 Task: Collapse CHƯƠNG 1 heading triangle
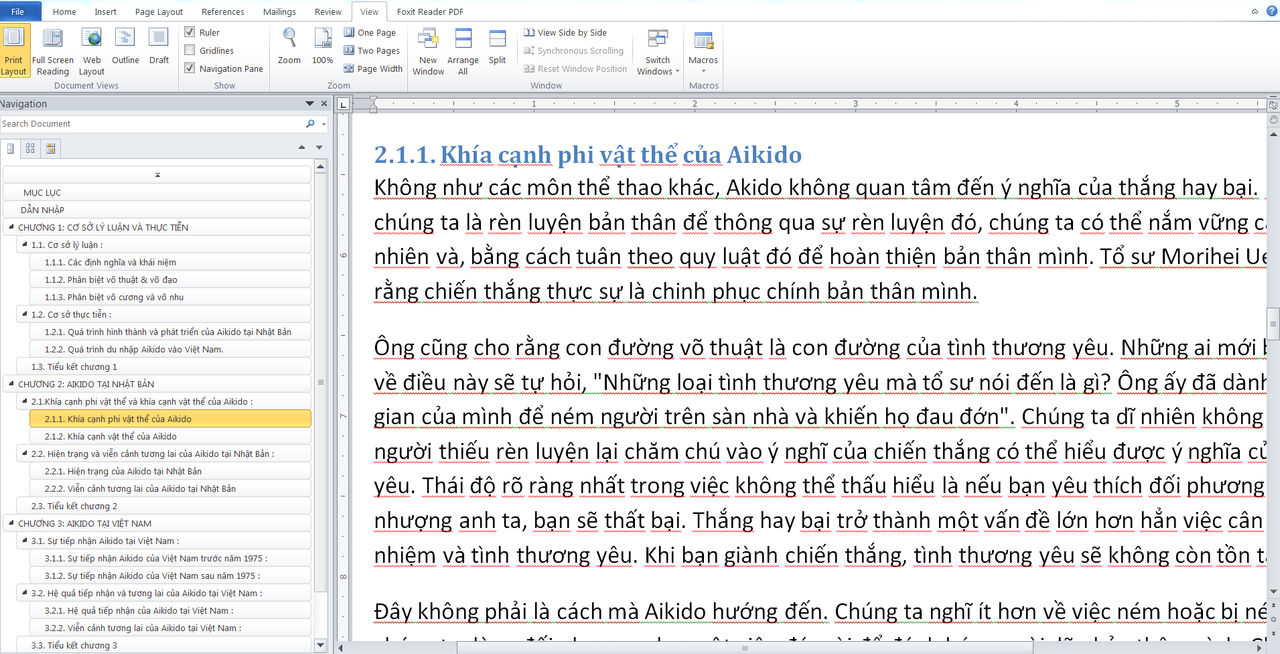click(x=9, y=228)
